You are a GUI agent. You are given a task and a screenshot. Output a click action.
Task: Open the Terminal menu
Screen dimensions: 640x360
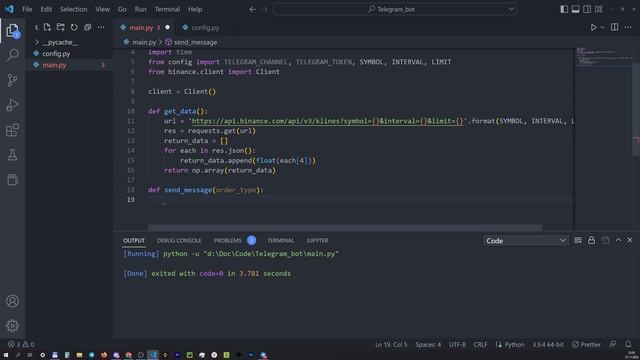pos(167,9)
